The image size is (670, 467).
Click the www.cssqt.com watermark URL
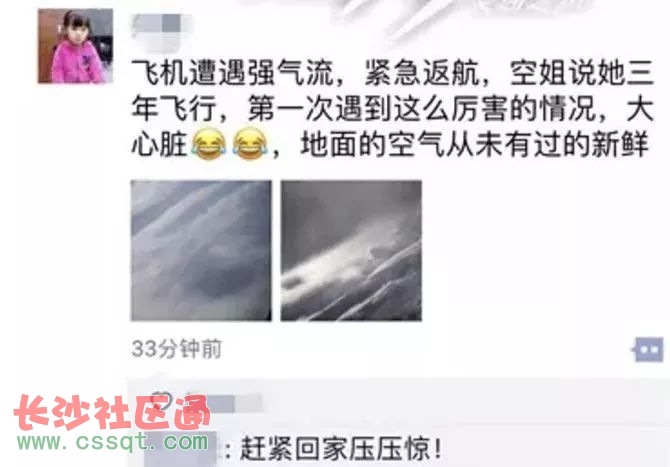click(x=112, y=441)
